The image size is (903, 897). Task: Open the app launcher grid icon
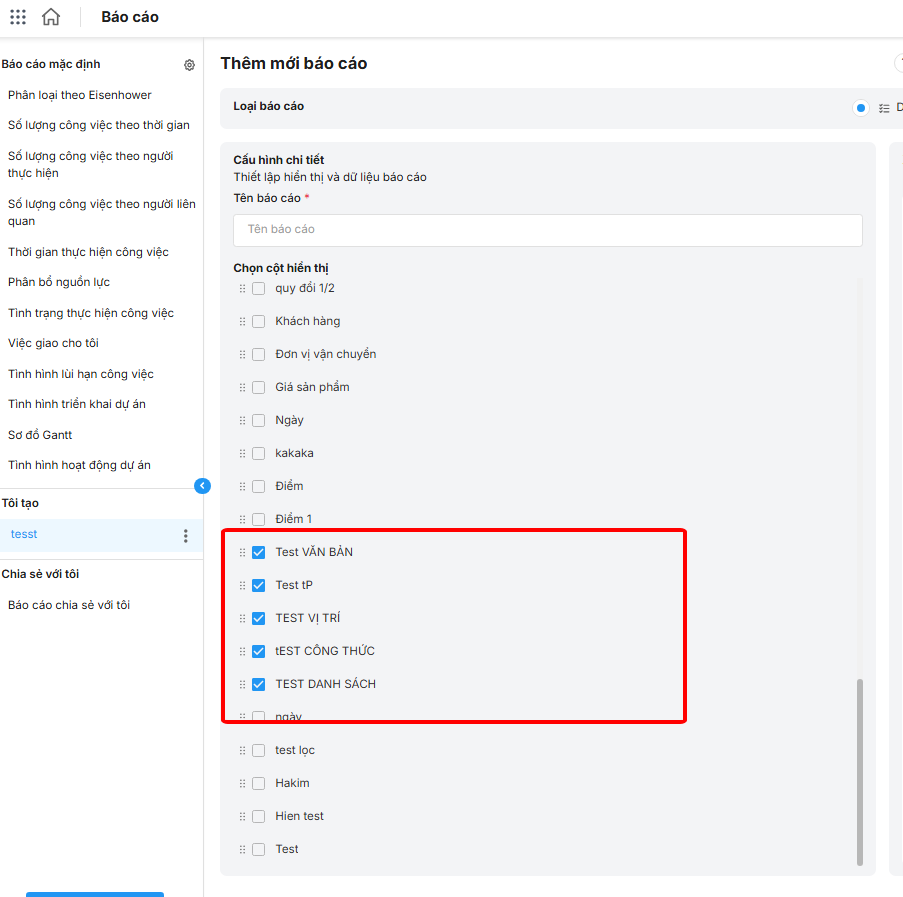[x=18, y=17]
